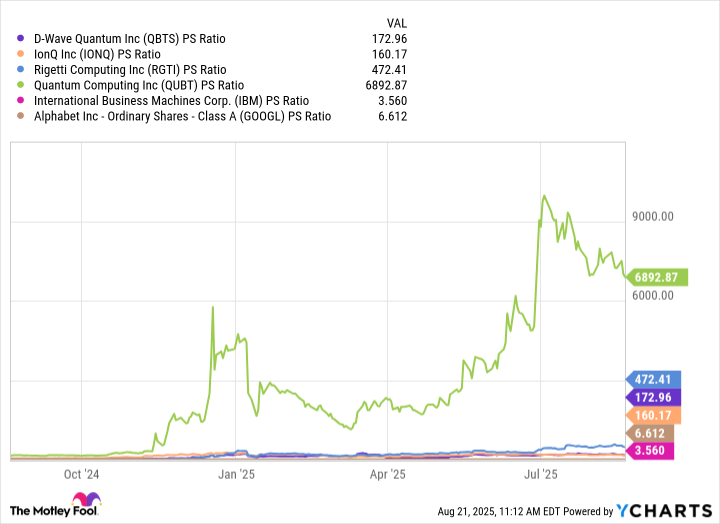Select International Business Machines Corp. (IBM) label
Image resolution: width=720 pixels, height=524 pixels.
point(171,101)
